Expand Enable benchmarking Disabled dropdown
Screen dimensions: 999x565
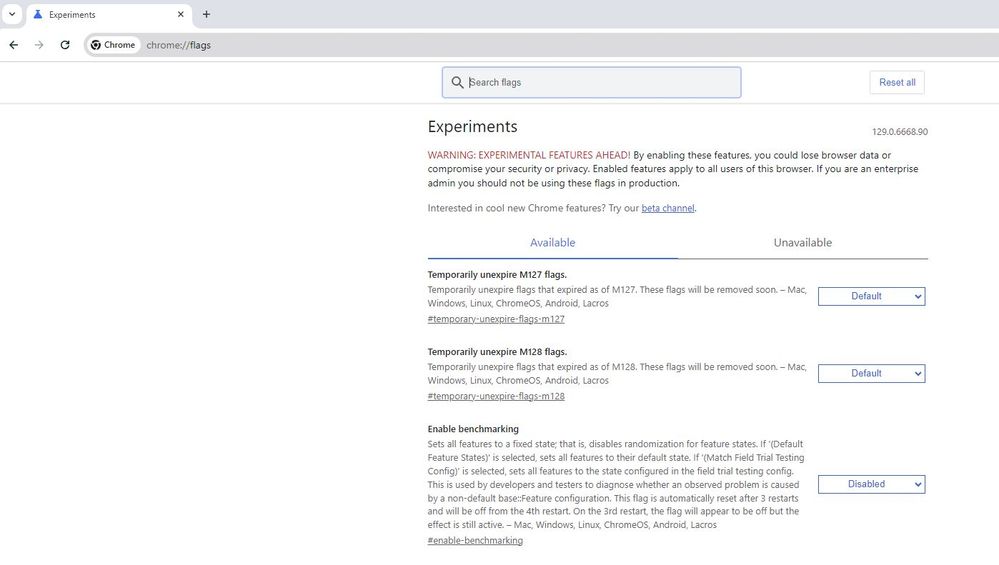click(x=871, y=484)
